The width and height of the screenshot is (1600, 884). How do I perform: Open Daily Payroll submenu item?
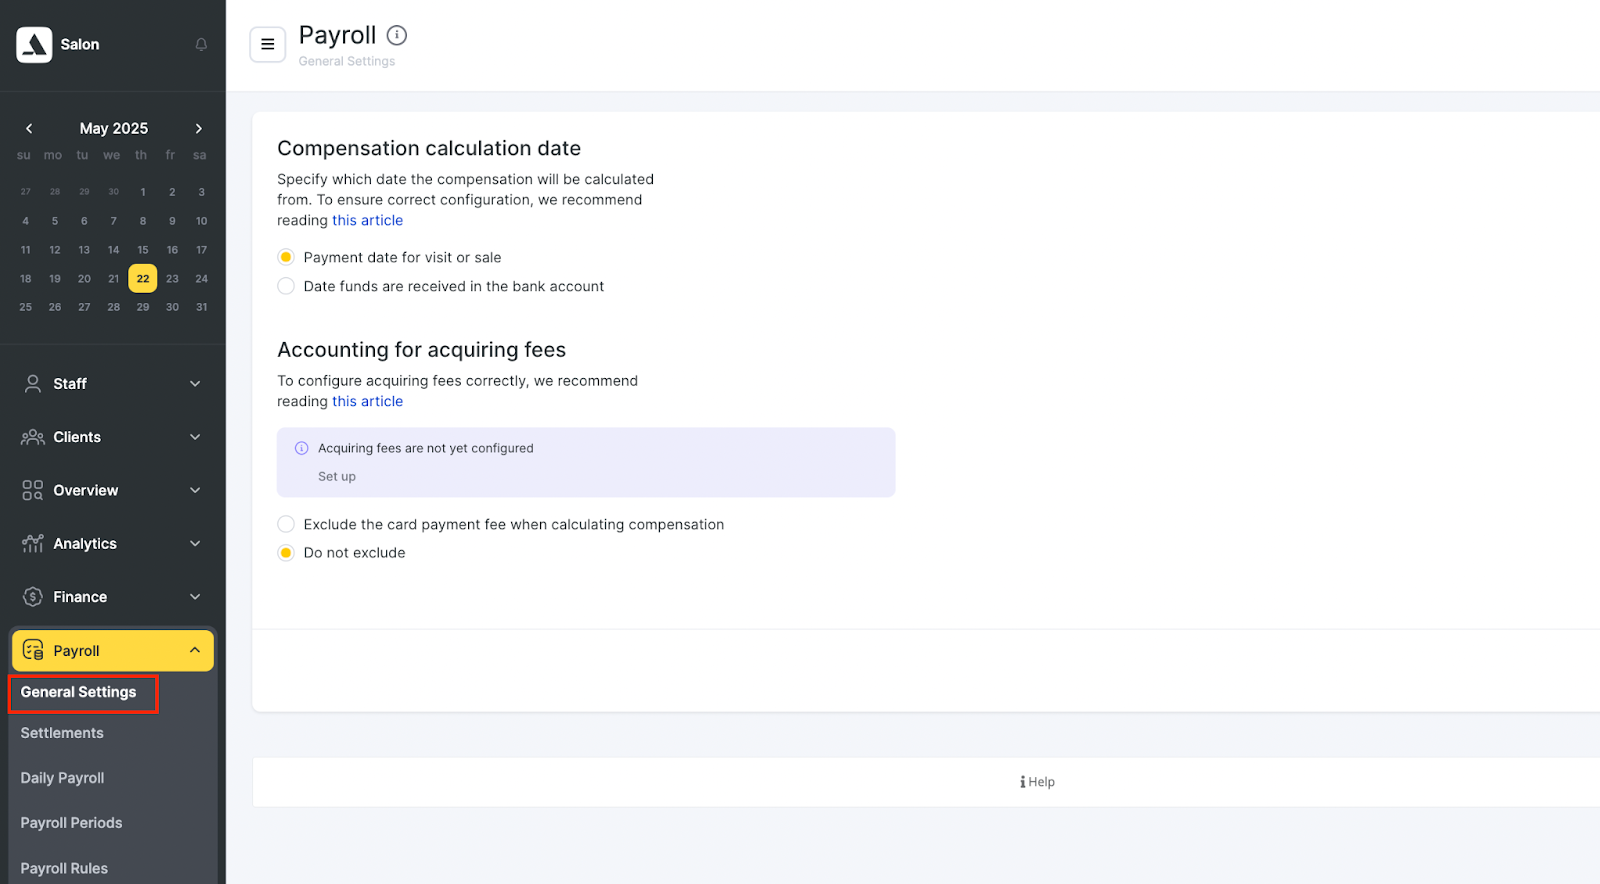[62, 778]
